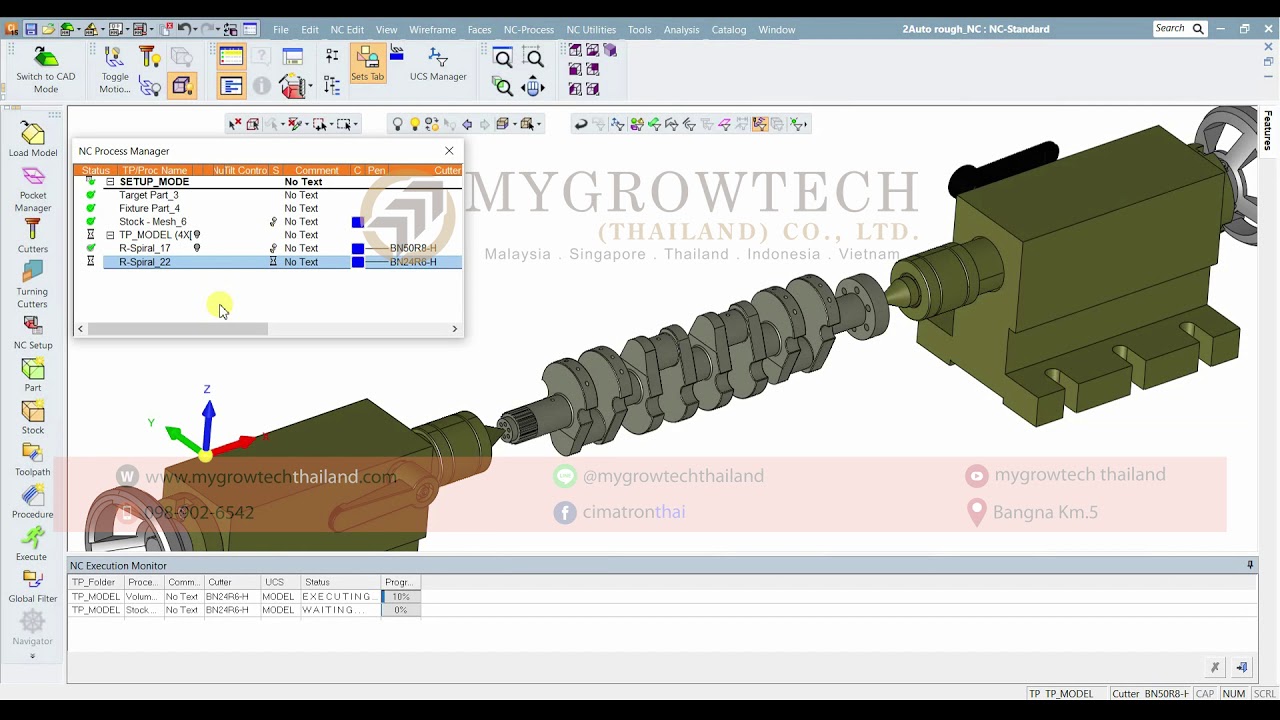Click the TP/Proc Name column header
Viewport: 1280px width, 720px height.
pyautogui.click(x=155, y=170)
